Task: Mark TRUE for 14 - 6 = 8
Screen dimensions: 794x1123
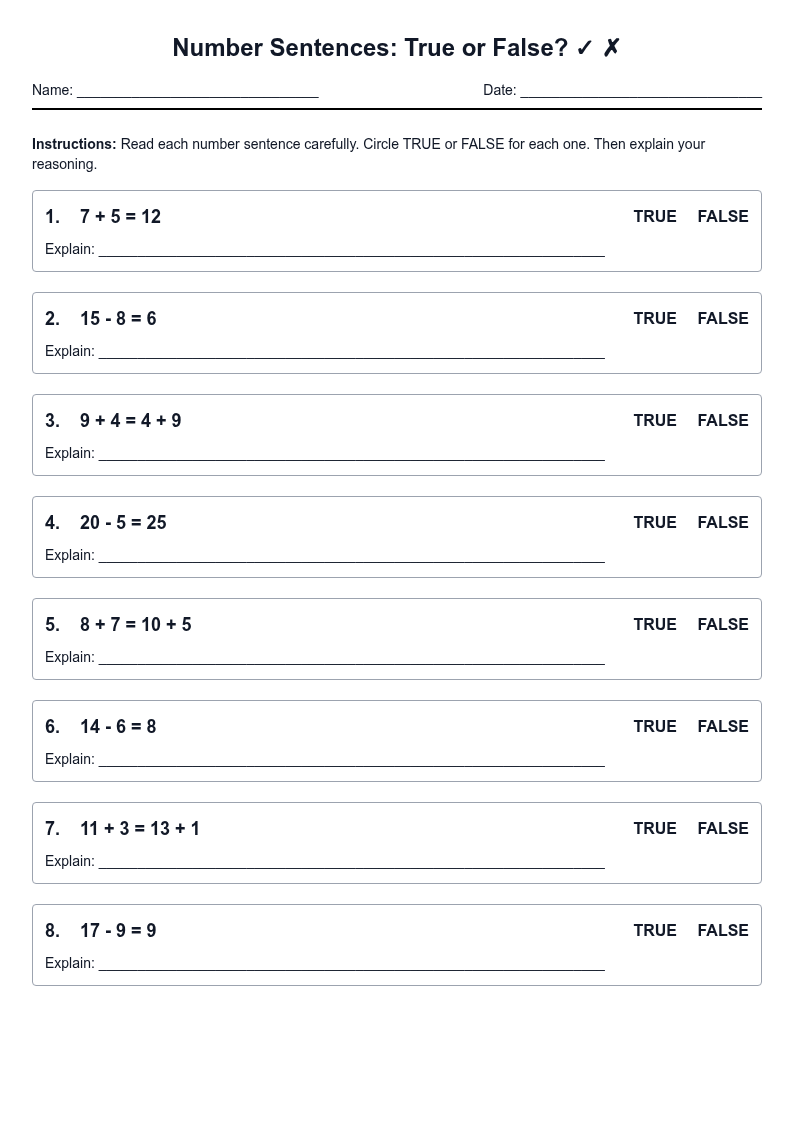Action: [x=654, y=726]
